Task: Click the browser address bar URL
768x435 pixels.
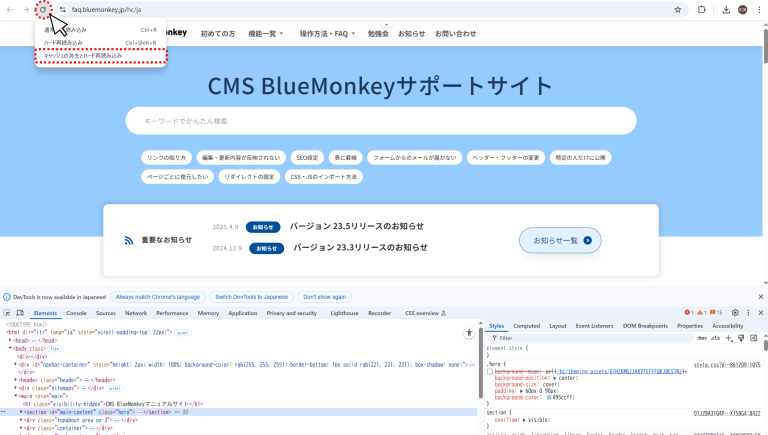Action: (x=106, y=9)
